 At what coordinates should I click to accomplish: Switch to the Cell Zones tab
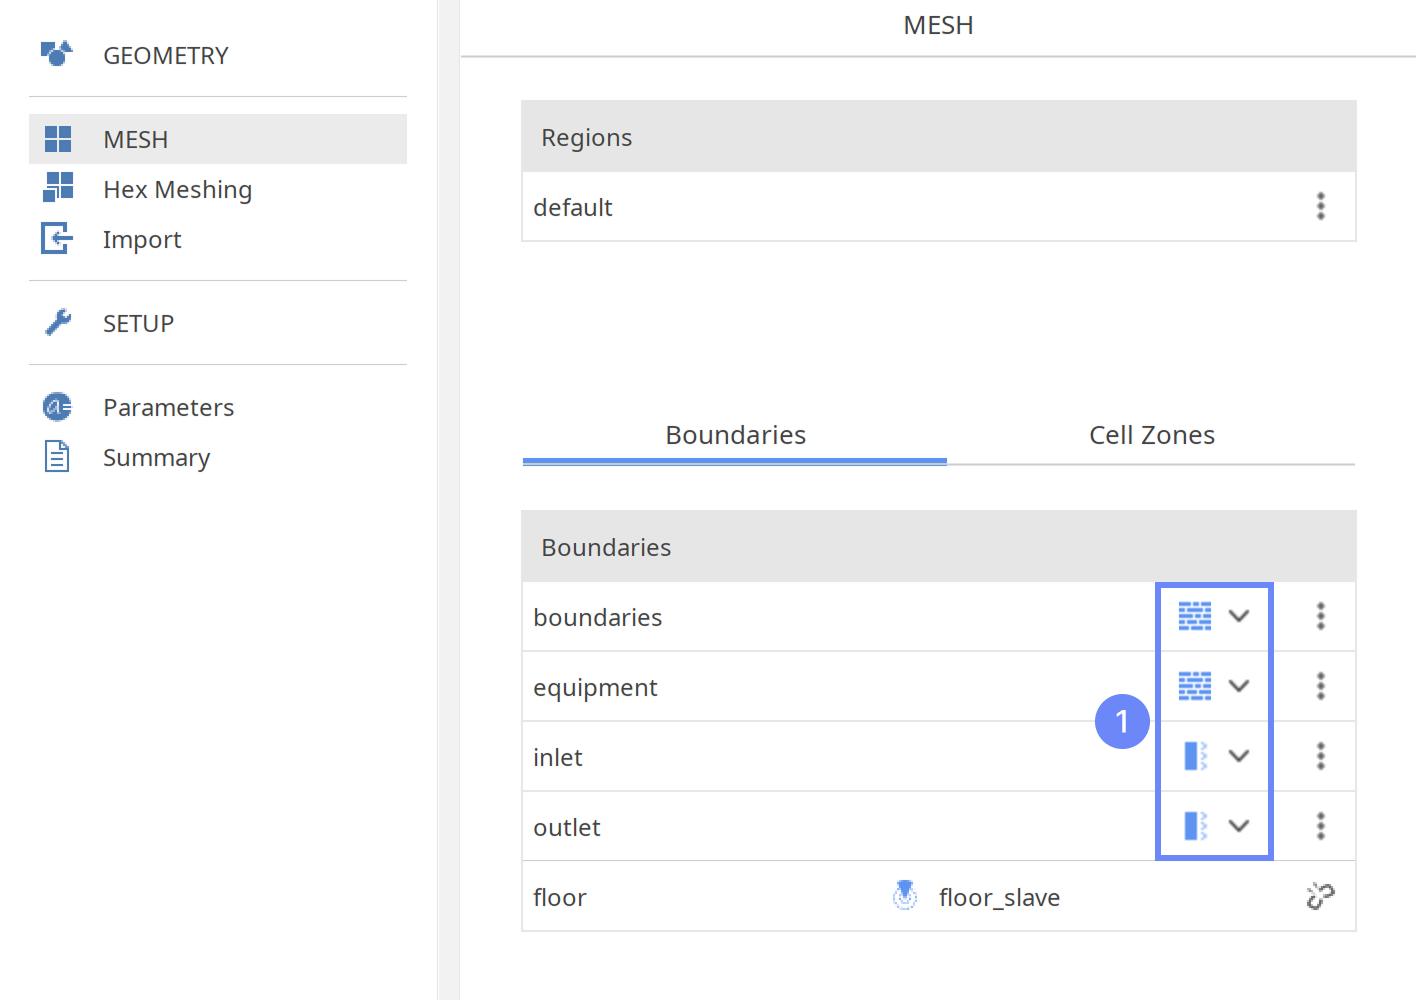(x=1151, y=435)
